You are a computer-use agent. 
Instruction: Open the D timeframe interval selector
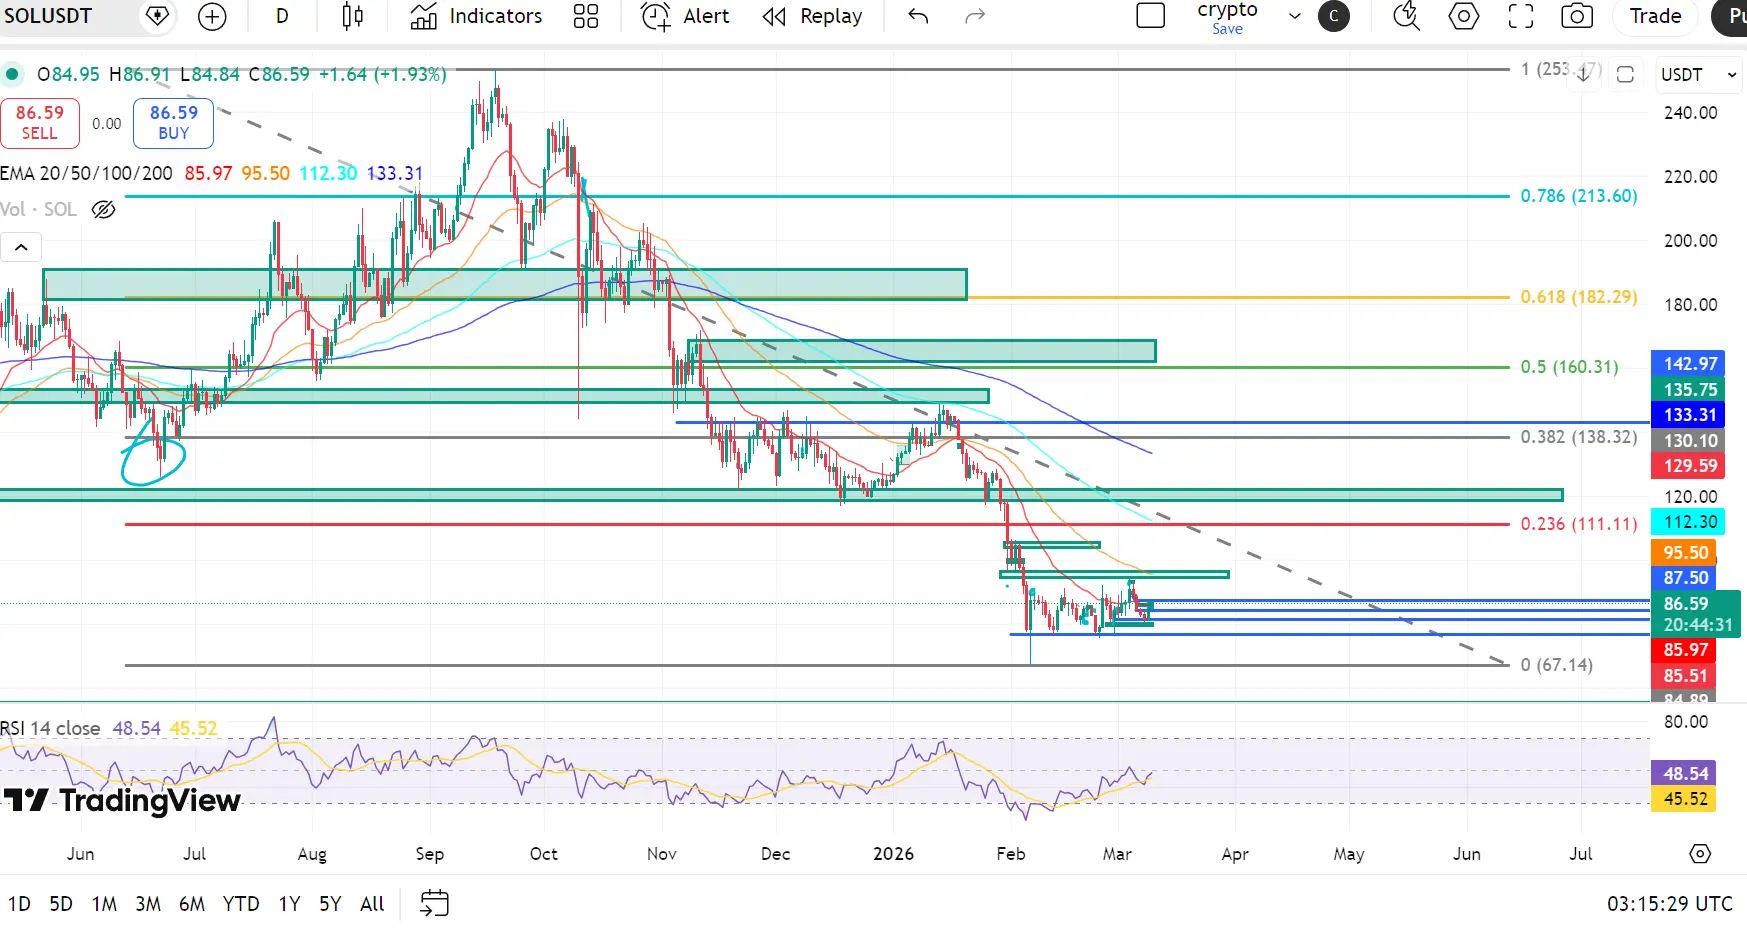point(282,16)
